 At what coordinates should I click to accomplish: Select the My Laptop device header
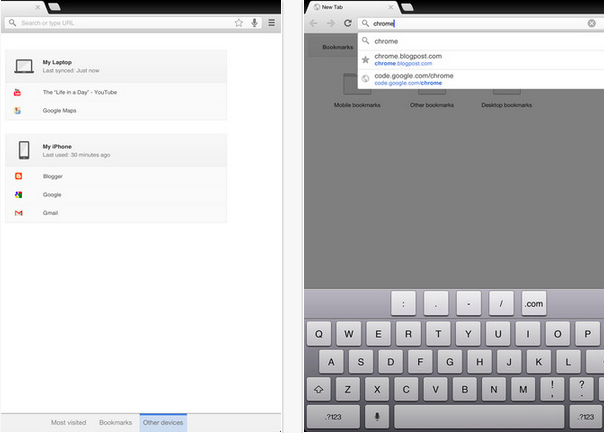coord(116,66)
